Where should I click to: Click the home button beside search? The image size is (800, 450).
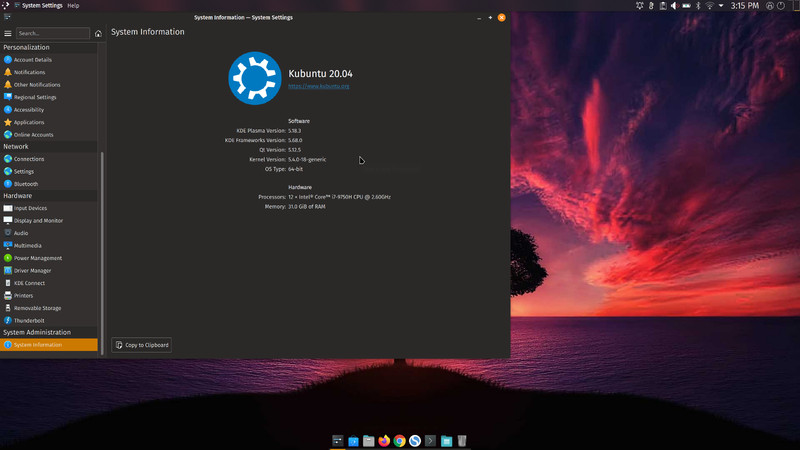pos(98,34)
